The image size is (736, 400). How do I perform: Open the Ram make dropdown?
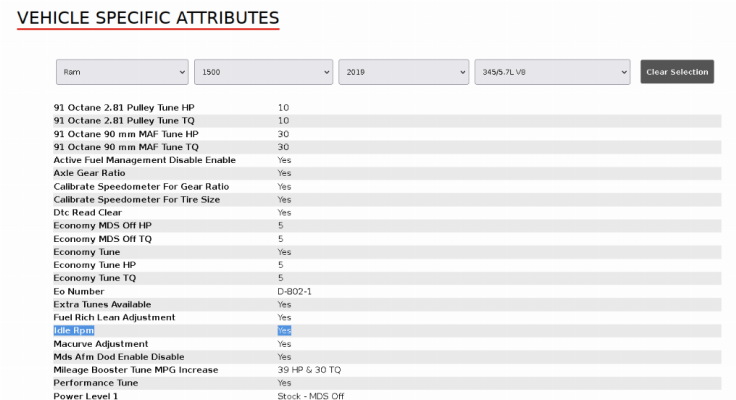(x=122, y=72)
